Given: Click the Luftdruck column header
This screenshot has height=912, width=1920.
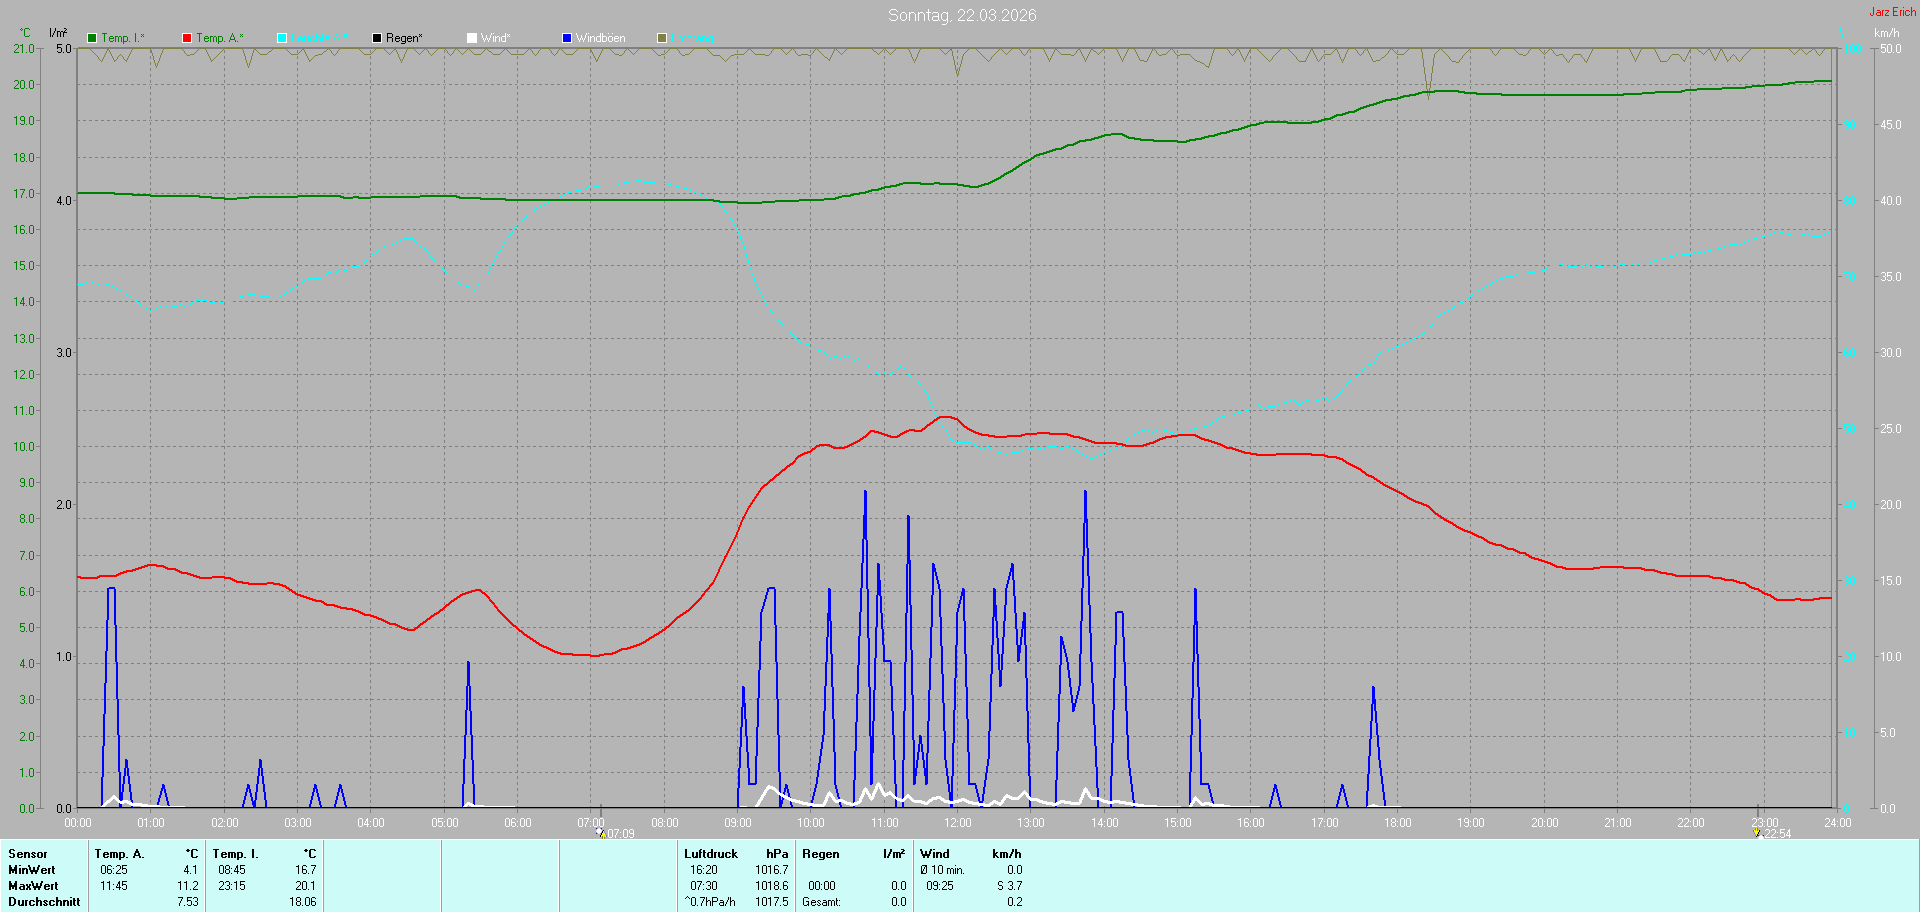Looking at the screenshot, I should click(711, 854).
